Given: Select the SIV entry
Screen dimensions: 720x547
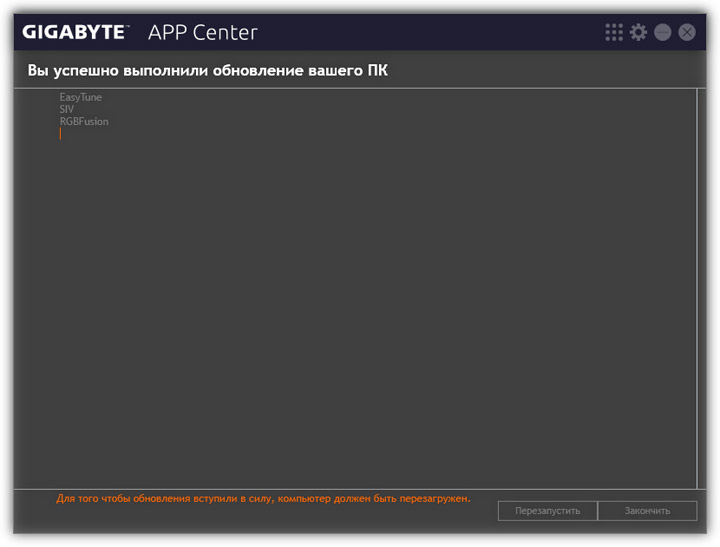Looking at the screenshot, I should click(x=67, y=109).
